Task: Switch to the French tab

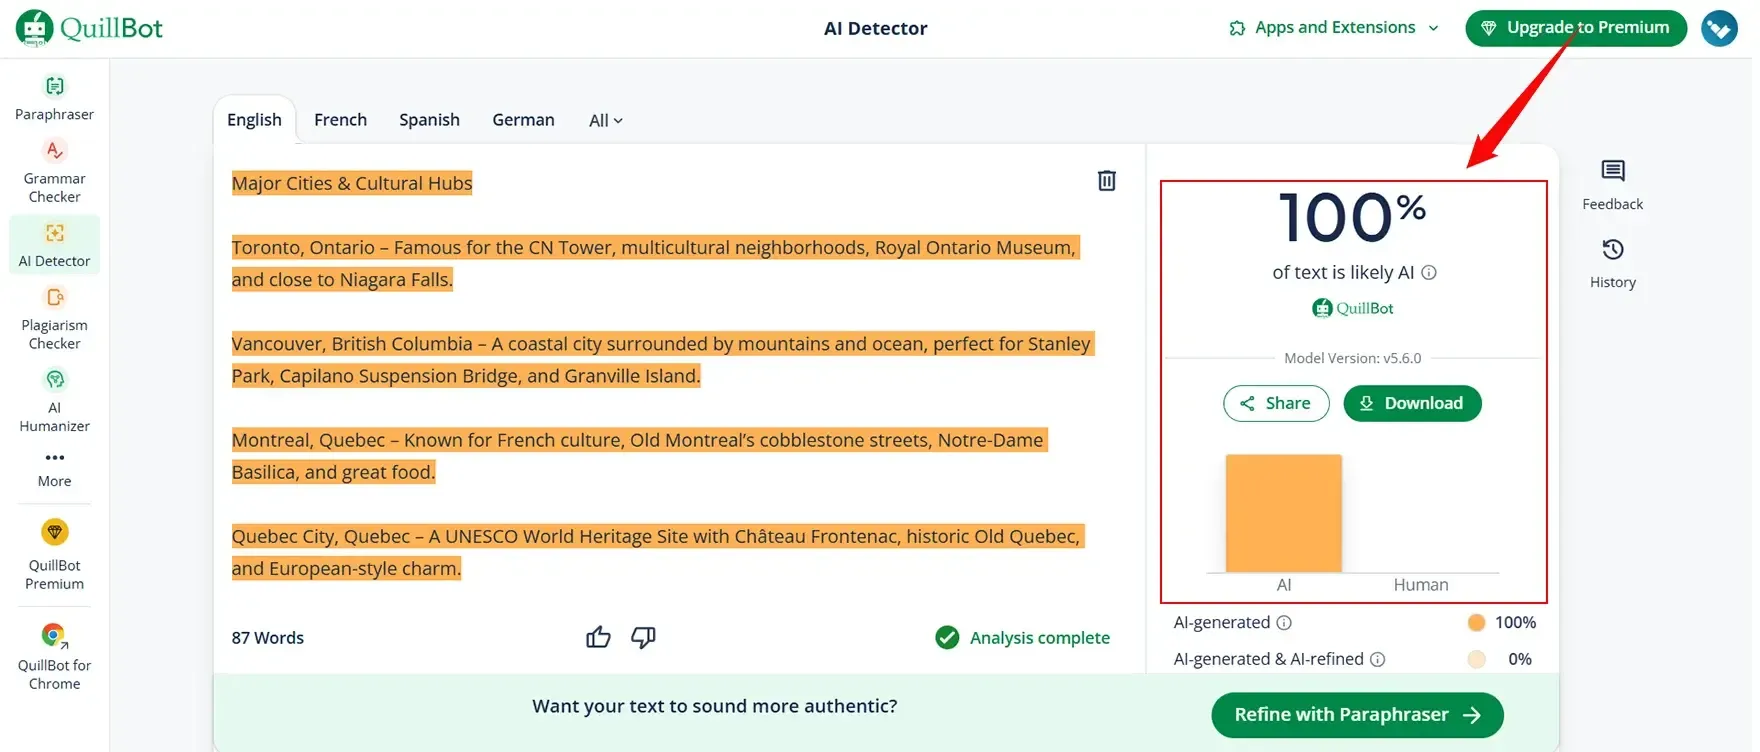Action: [340, 120]
